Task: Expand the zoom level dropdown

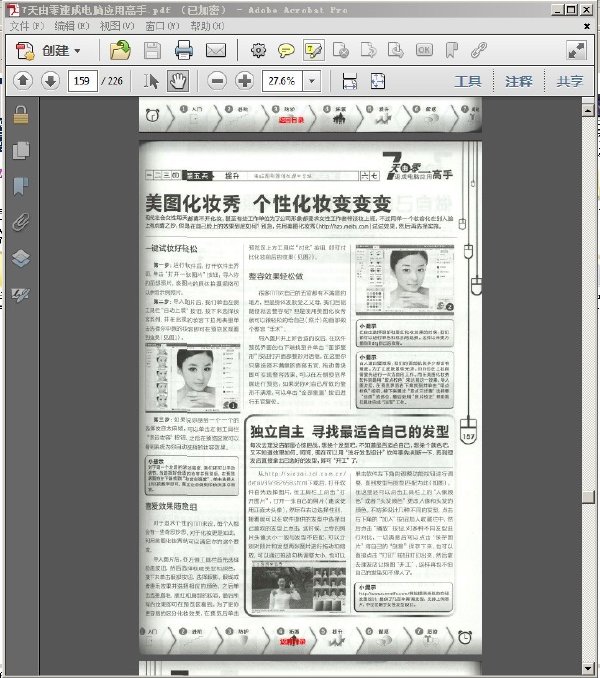Action: click(x=312, y=81)
